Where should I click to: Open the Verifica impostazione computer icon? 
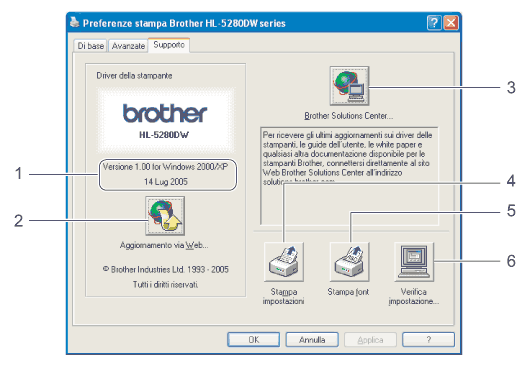[x=414, y=262]
